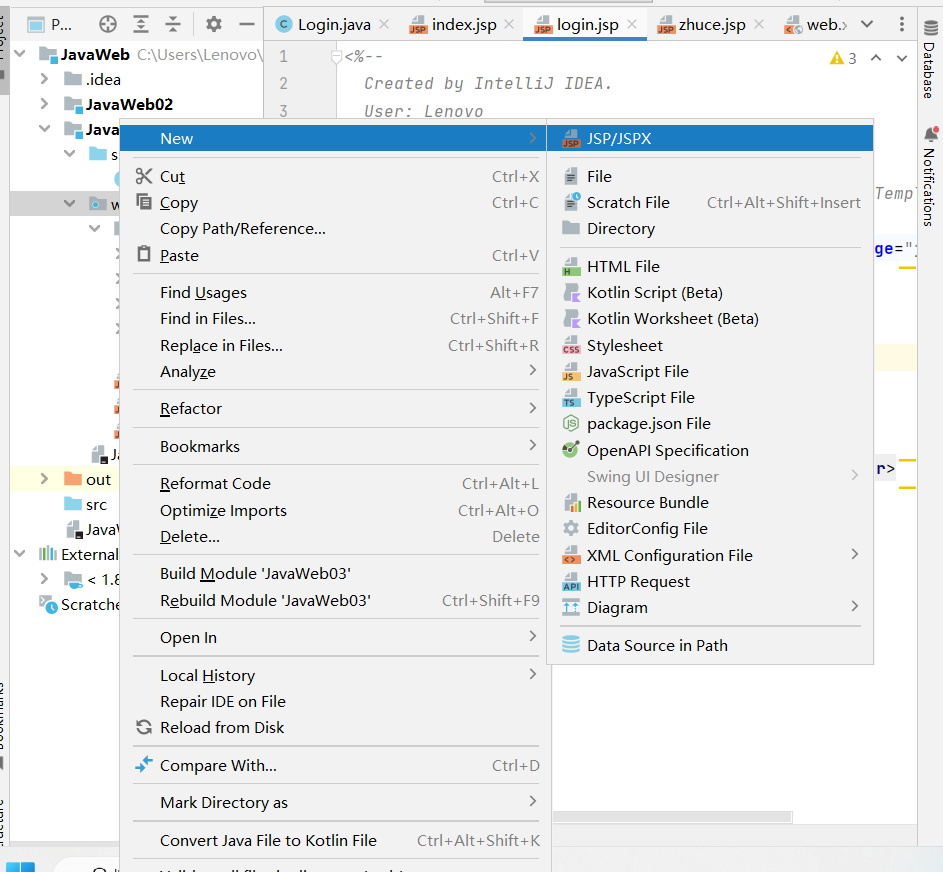
Task: Open the Database tool window
Action: point(929,59)
